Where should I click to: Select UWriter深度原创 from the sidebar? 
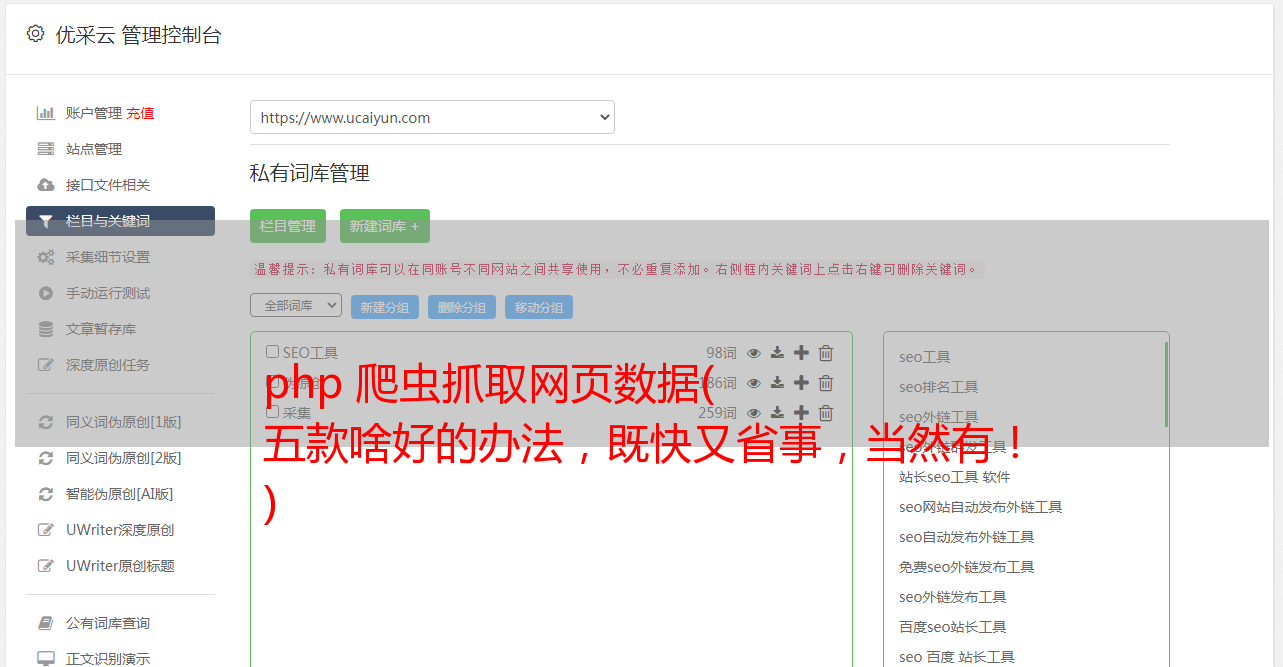120,530
